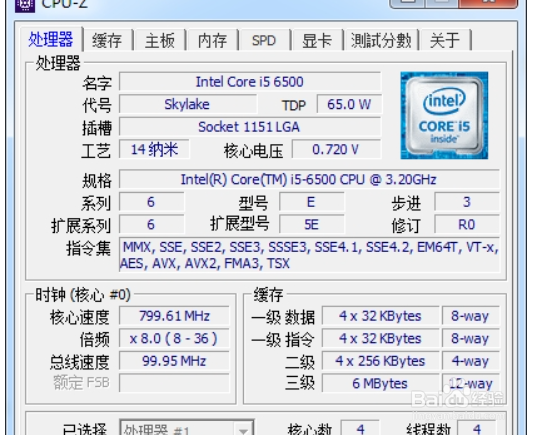Image resolution: width=536 pixels, height=435 pixels.
Task: Click the bus speed value 99.95 MHz
Action: [x=174, y=361]
